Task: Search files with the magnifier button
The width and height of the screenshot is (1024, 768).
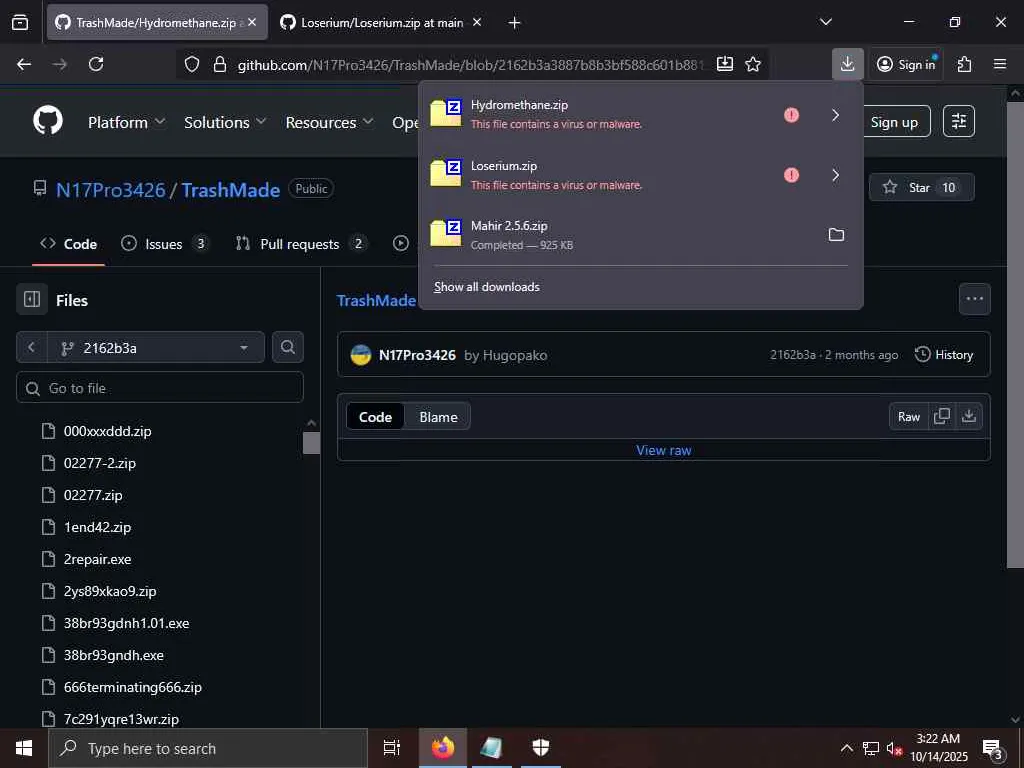Action: (x=287, y=347)
